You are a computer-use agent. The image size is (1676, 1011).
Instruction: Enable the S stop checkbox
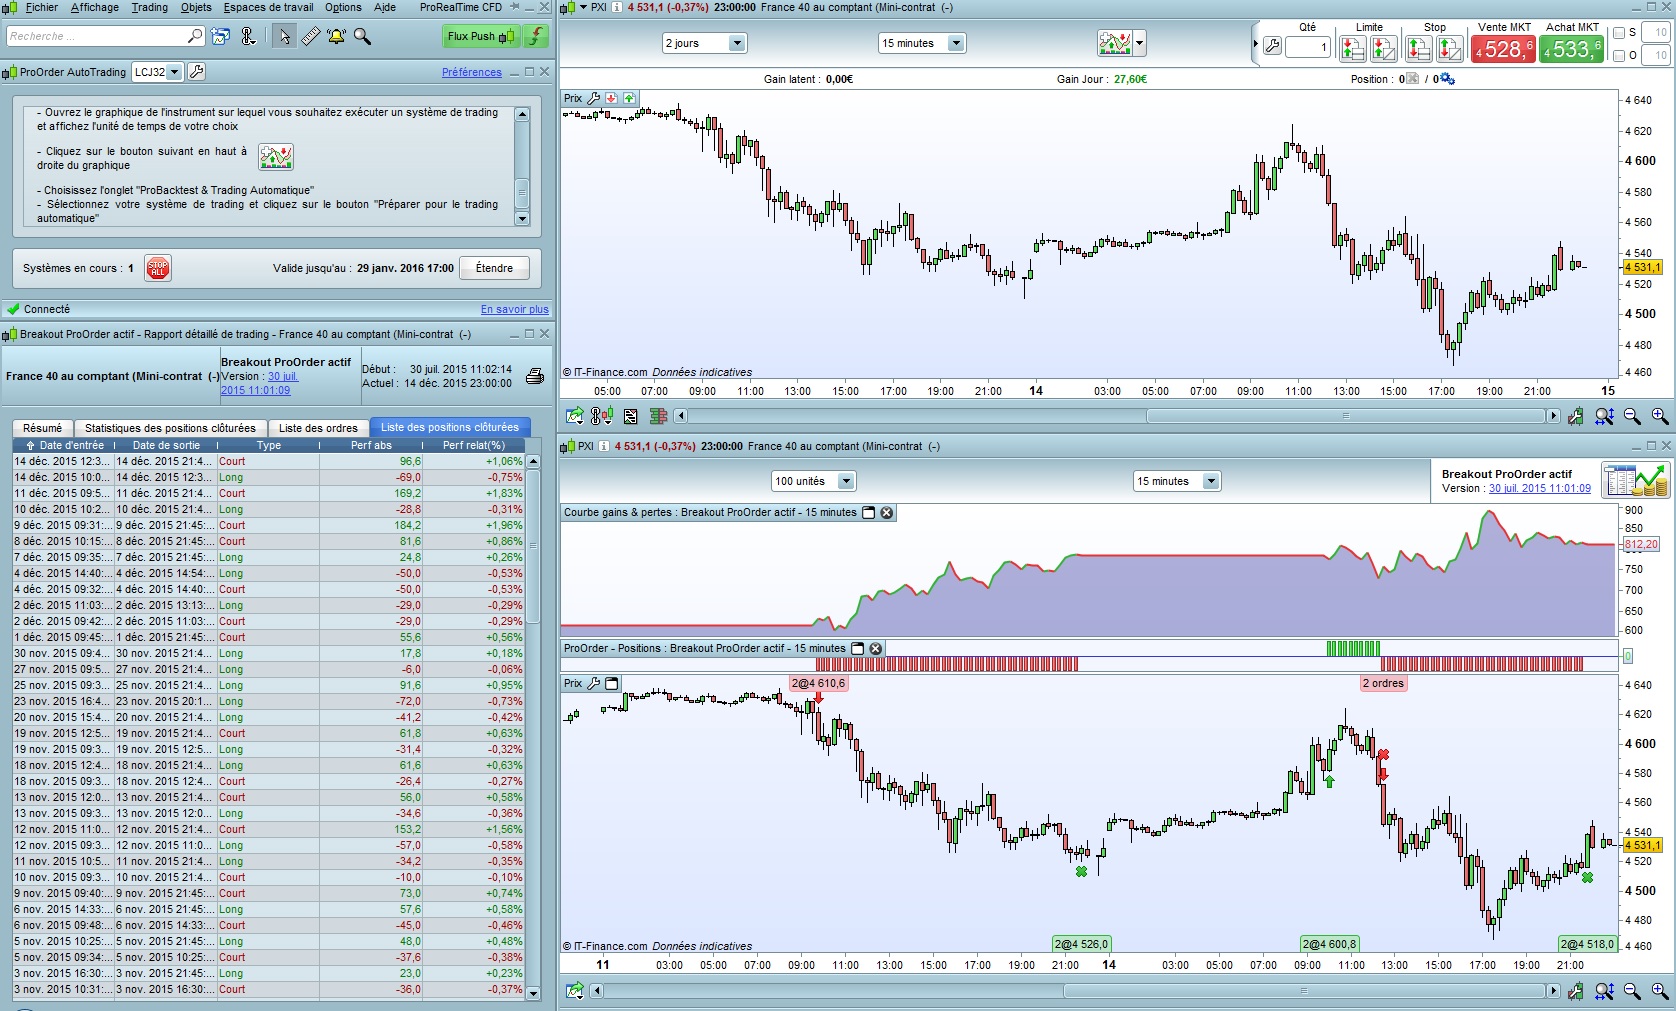(1619, 33)
